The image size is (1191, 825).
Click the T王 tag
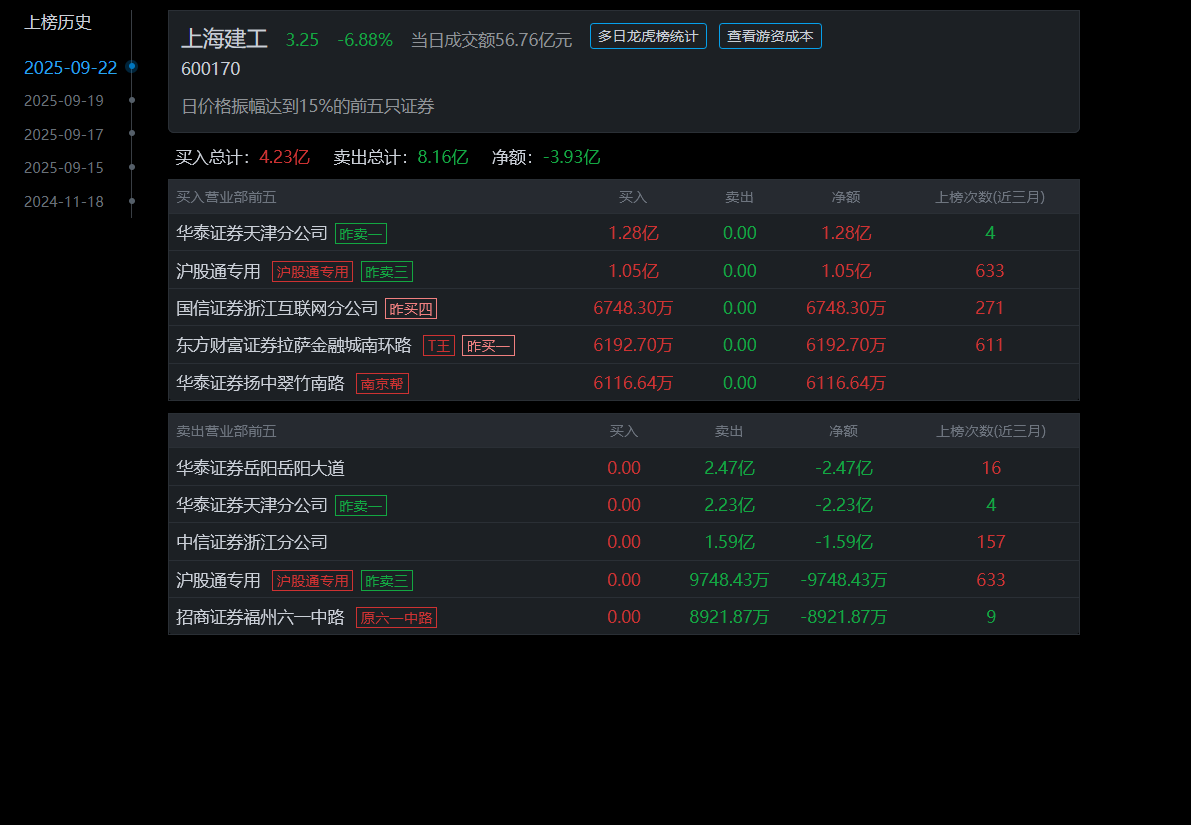pos(439,346)
